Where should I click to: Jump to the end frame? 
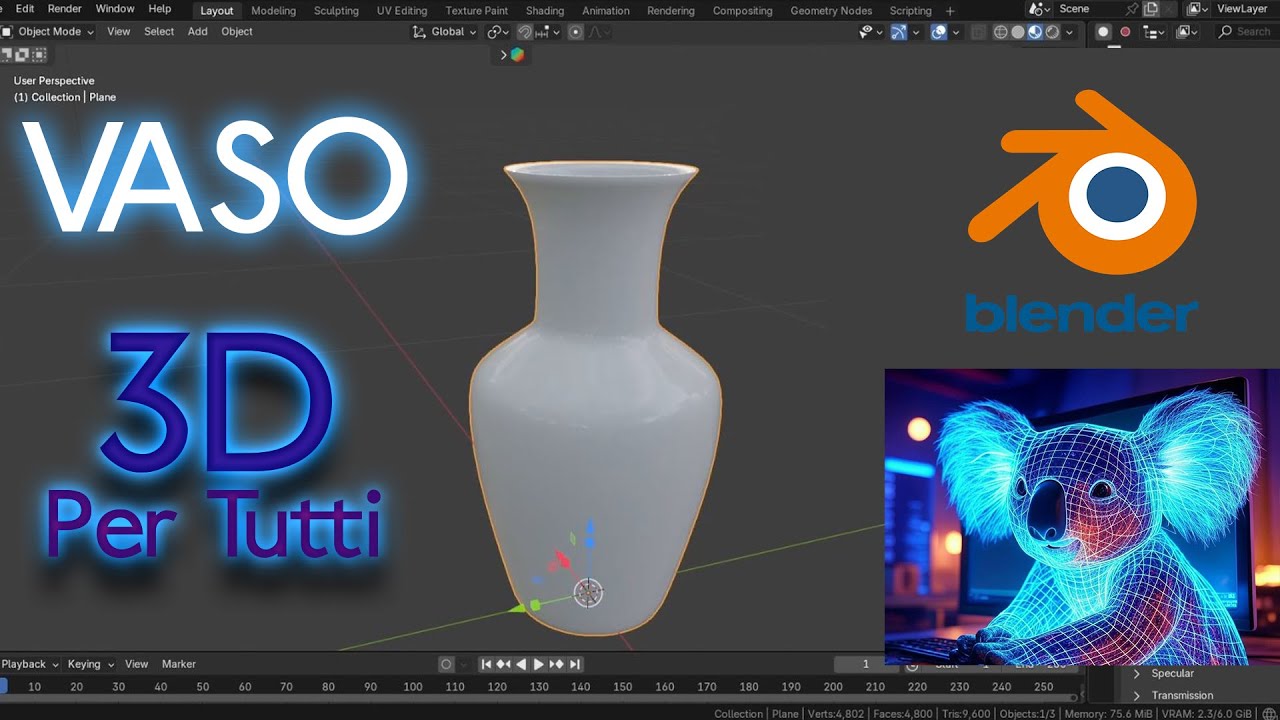574,664
